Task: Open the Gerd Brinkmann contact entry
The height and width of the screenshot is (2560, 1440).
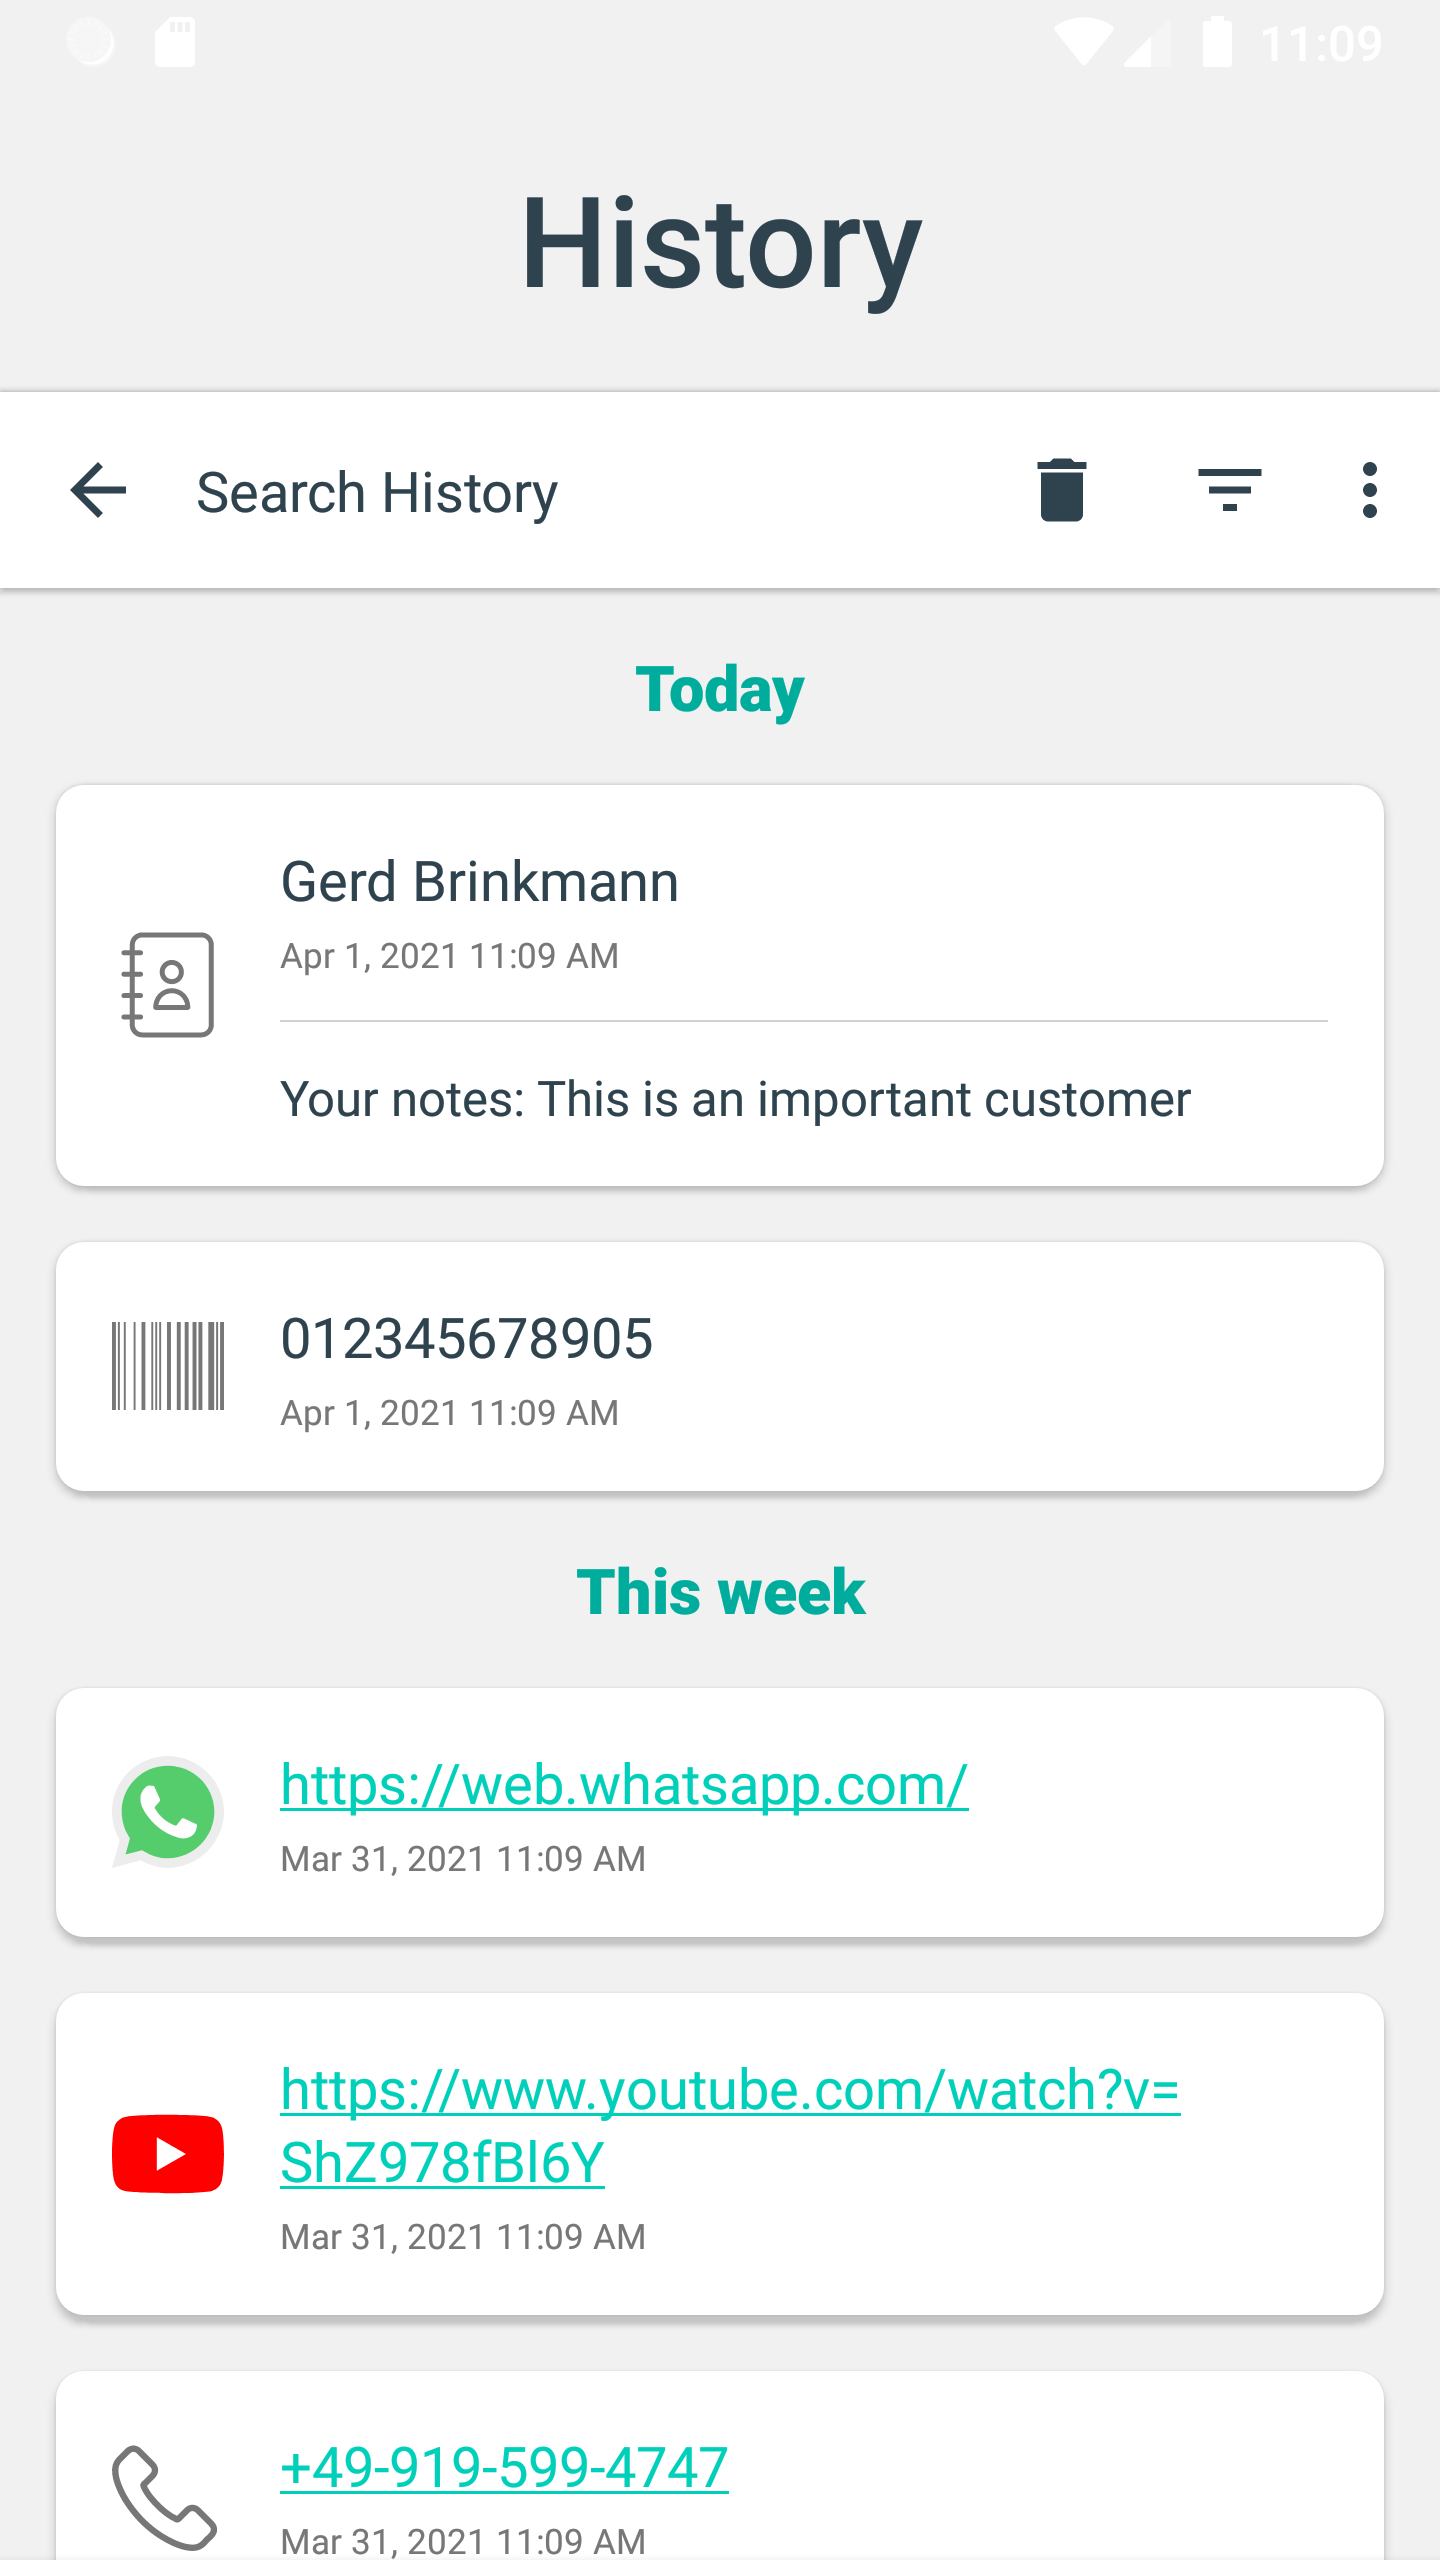Action: point(720,986)
